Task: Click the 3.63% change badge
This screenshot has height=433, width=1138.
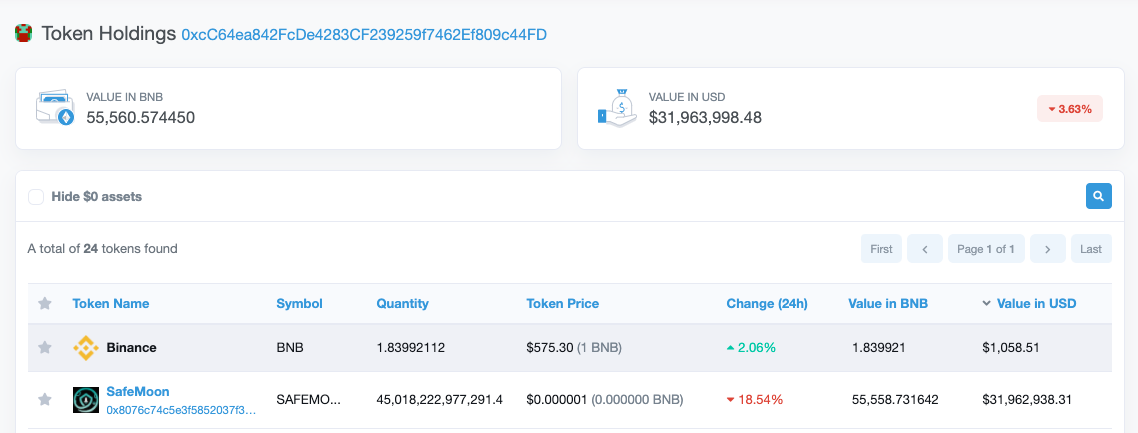Action: click(x=1070, y=109)
